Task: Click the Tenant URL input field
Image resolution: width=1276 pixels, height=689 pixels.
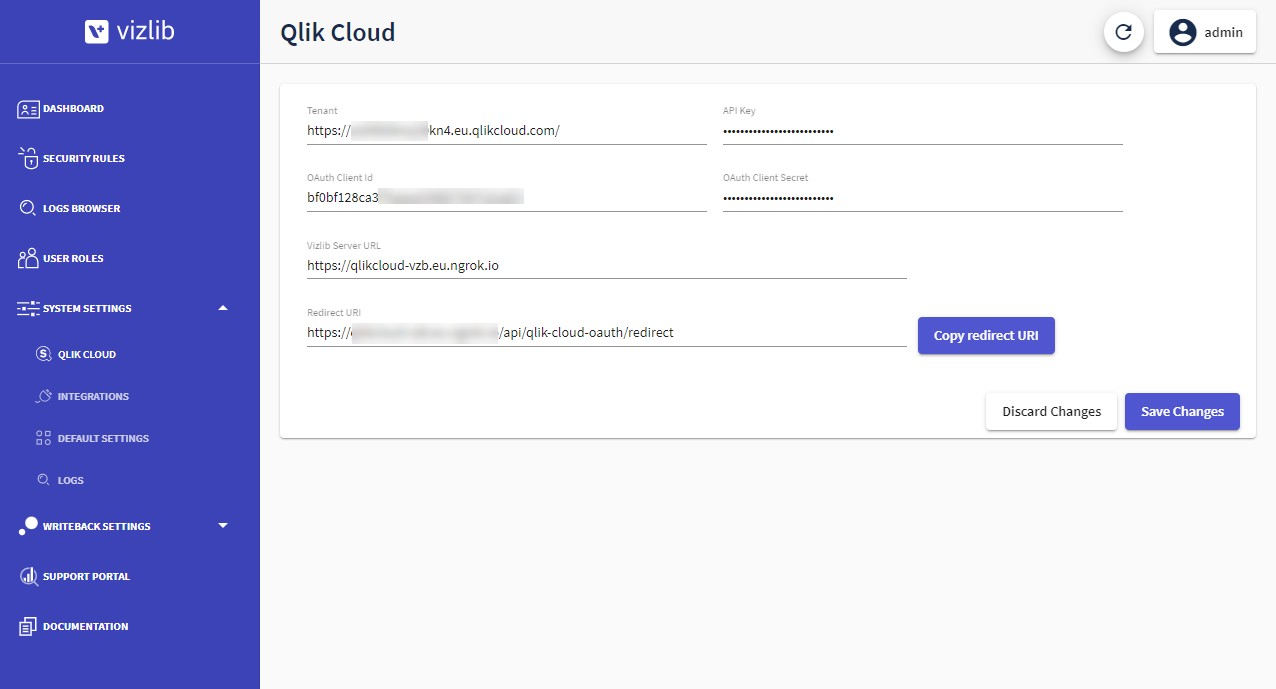Action: point(507,131)
